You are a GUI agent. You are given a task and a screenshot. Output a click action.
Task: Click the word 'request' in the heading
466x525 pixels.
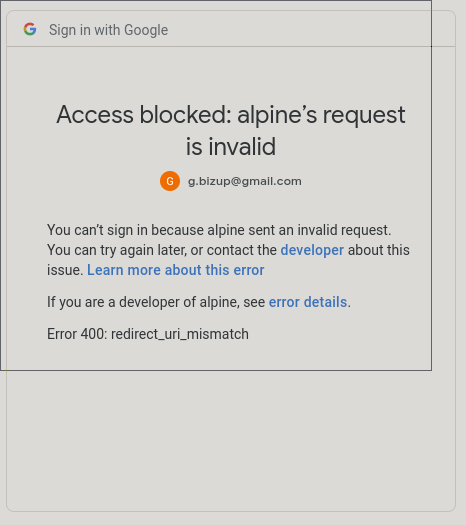(364, 116)
